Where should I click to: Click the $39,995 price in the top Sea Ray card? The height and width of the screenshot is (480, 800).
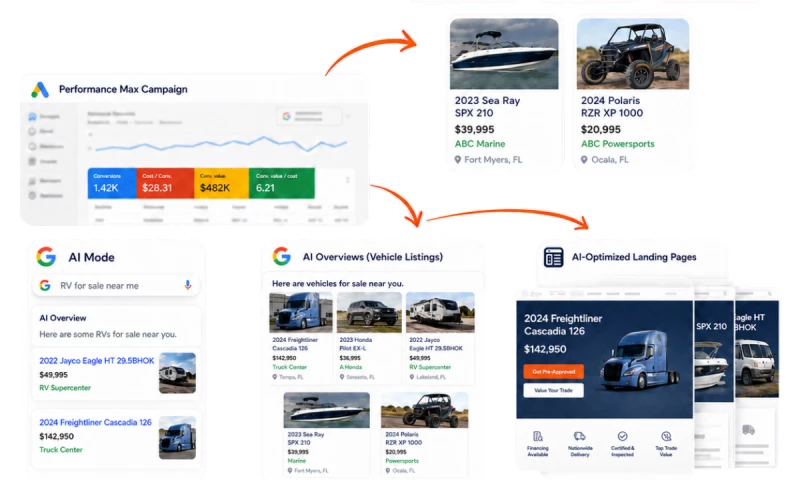(x=474, y=130)
